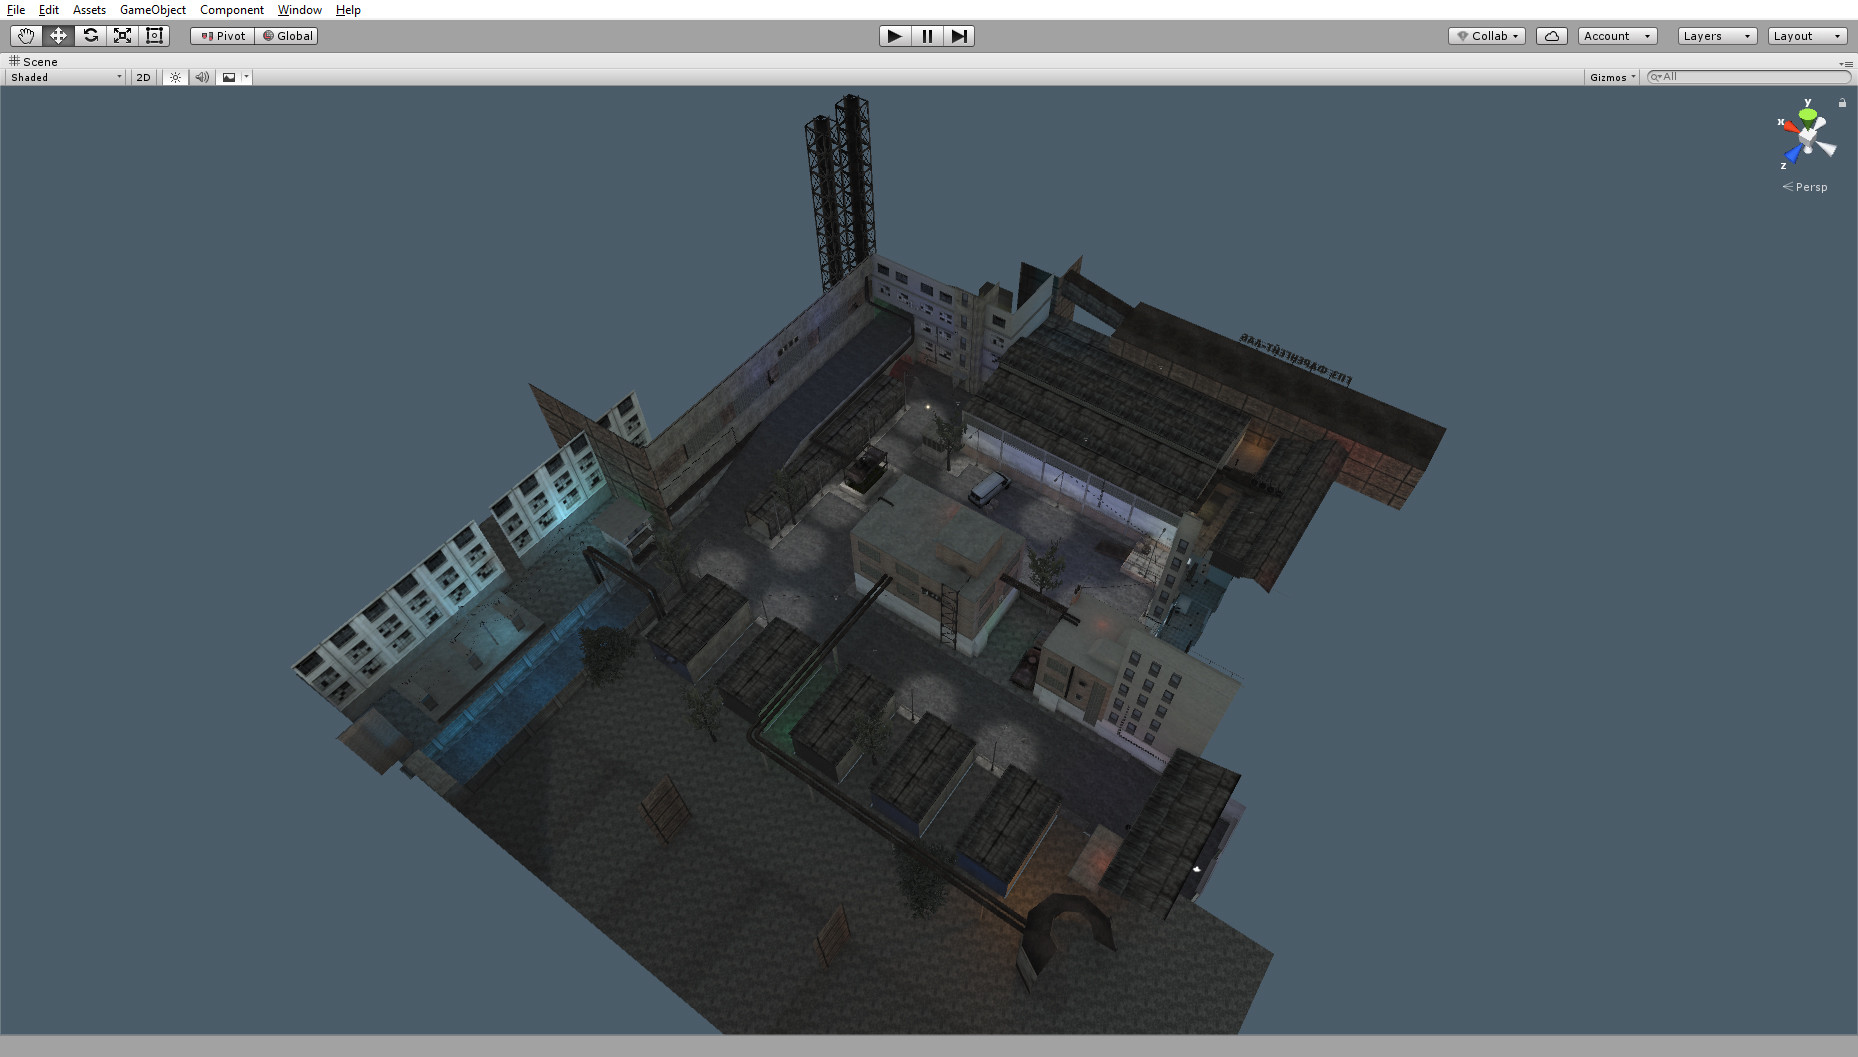Mute Scene view audio
The width and height of the screenshot is (1858, 1057).
click(x=202, y=76)
